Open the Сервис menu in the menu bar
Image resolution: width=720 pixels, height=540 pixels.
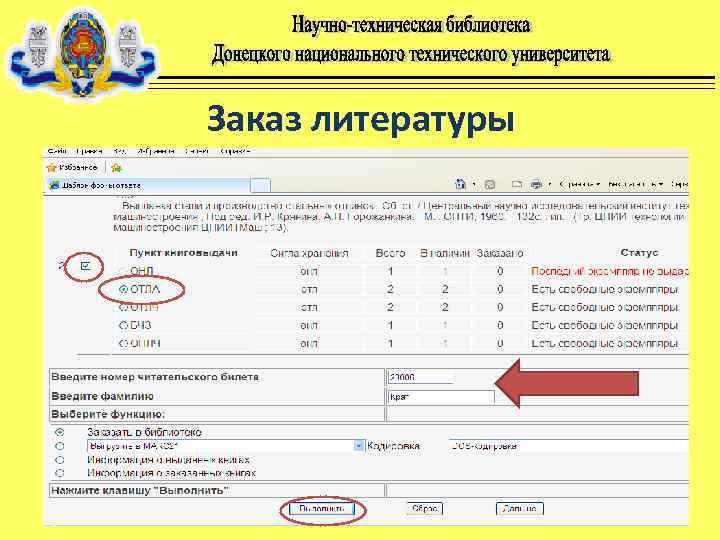coord(197,151)
